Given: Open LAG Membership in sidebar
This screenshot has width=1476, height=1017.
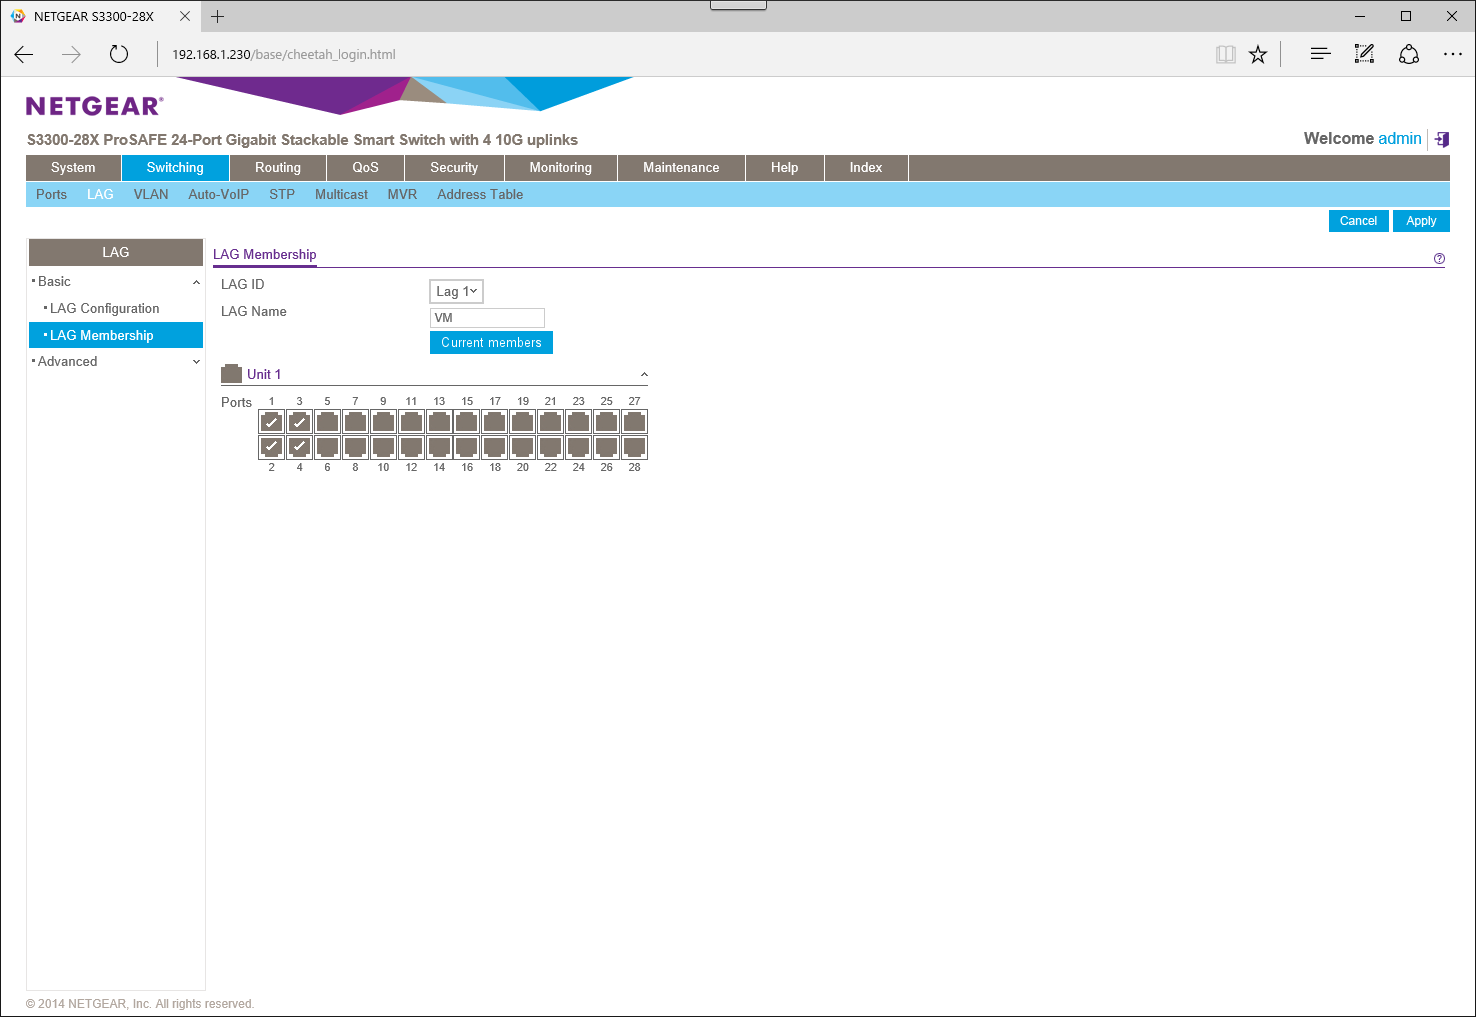Looking at the screenshot, I should click(x=116, y=335).
